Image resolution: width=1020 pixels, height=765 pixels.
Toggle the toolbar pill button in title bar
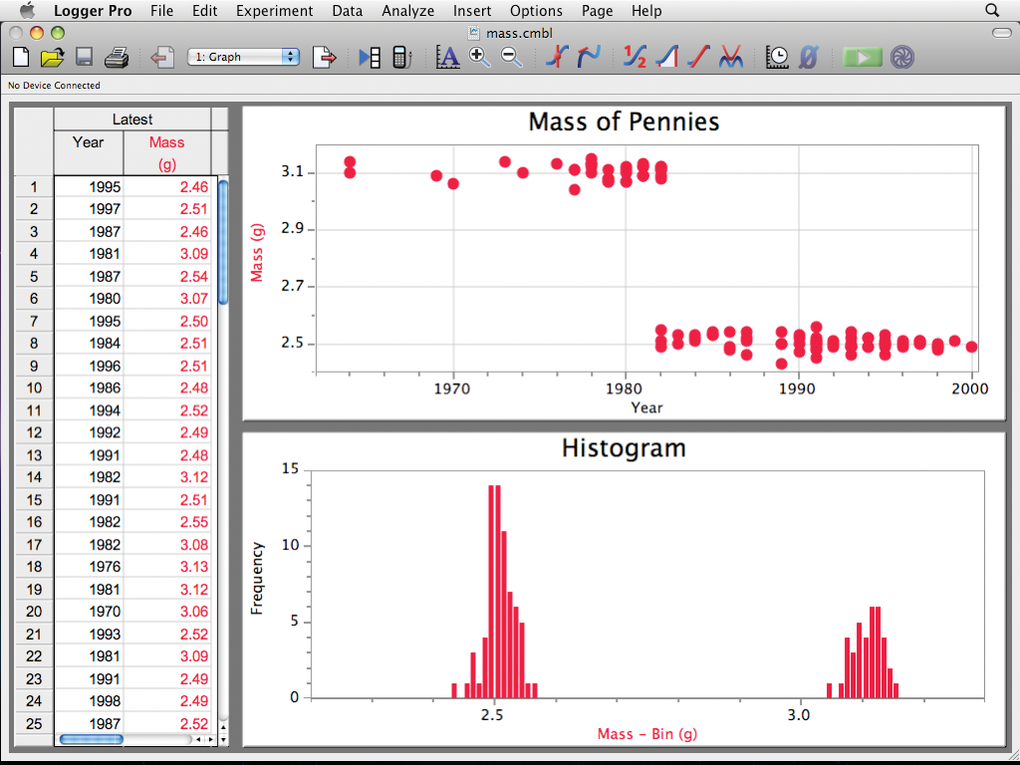point(1000,33)
